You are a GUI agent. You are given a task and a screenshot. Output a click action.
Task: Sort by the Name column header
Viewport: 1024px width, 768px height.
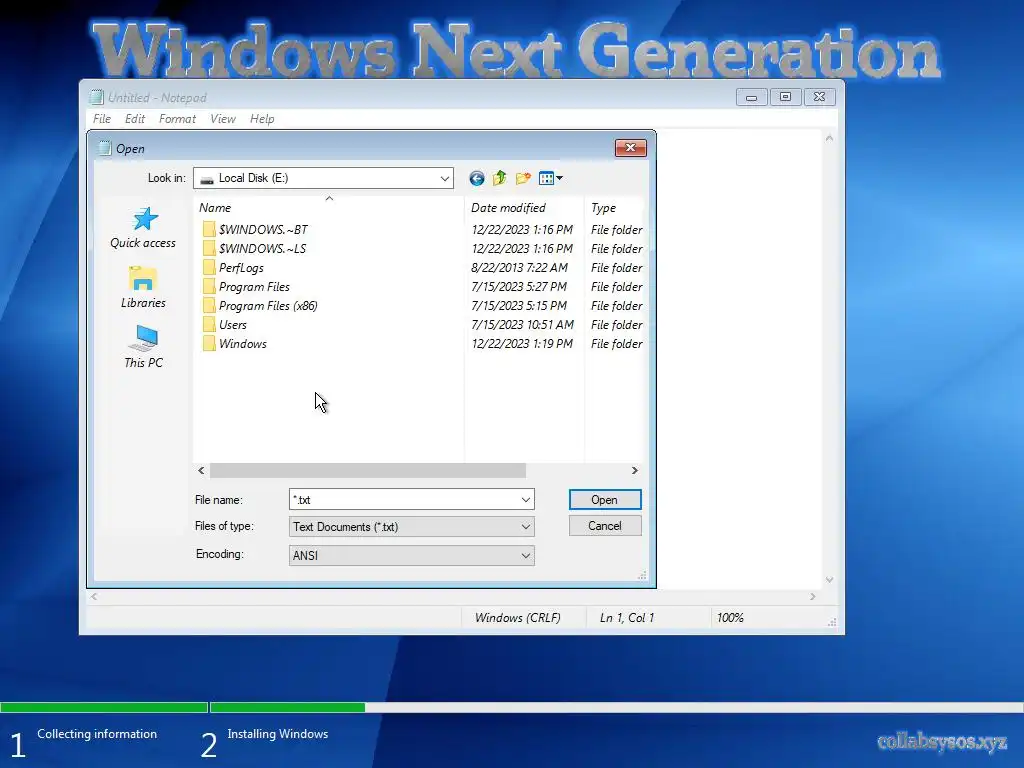point(328,208)
